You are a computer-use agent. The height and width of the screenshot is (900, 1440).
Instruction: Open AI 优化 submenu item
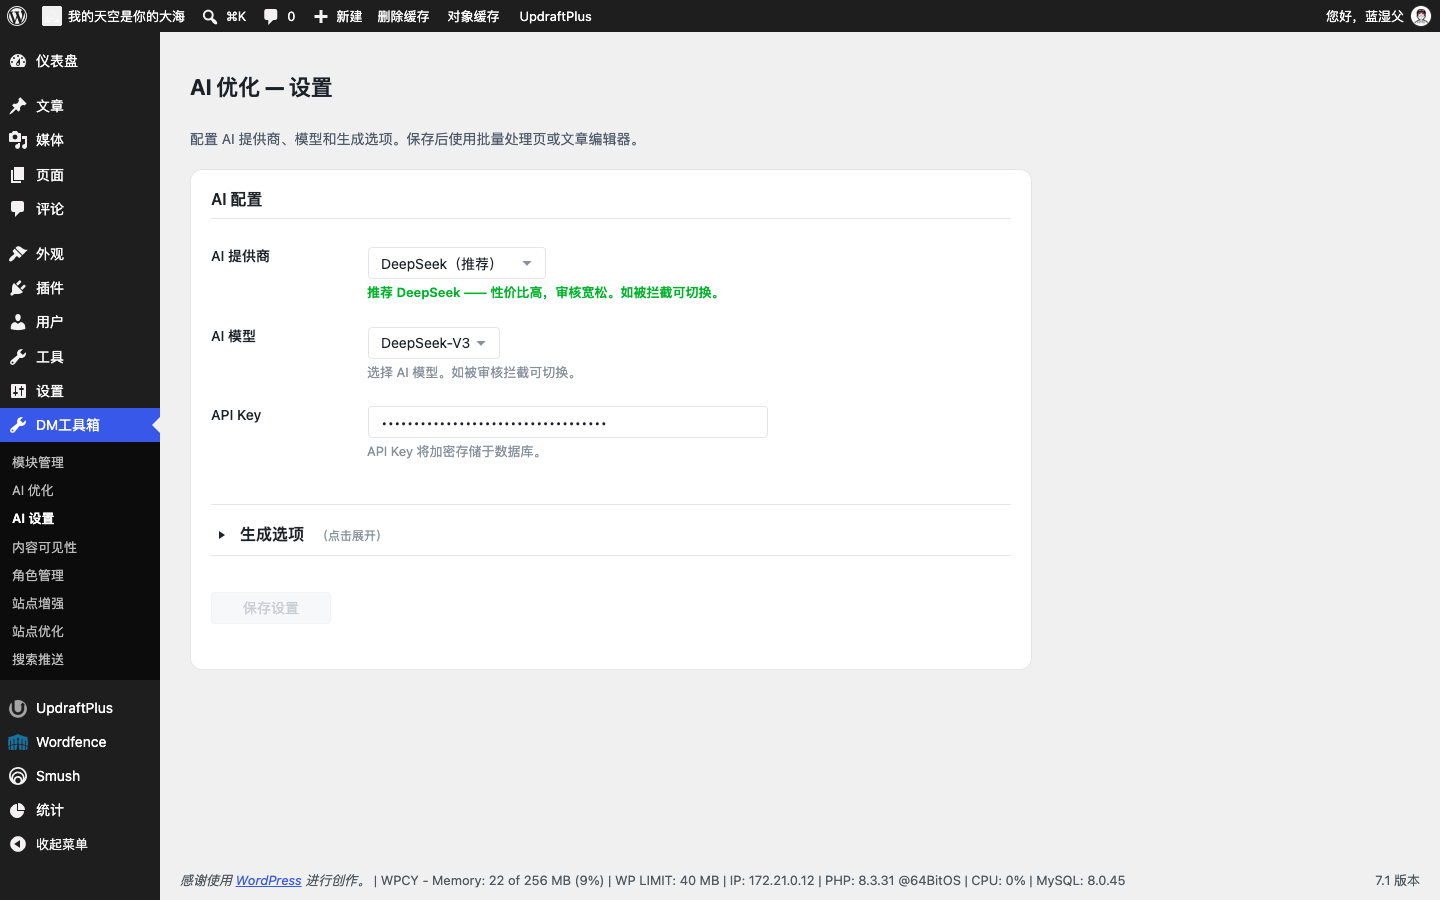pyautogui.click(x=33, y=490)
